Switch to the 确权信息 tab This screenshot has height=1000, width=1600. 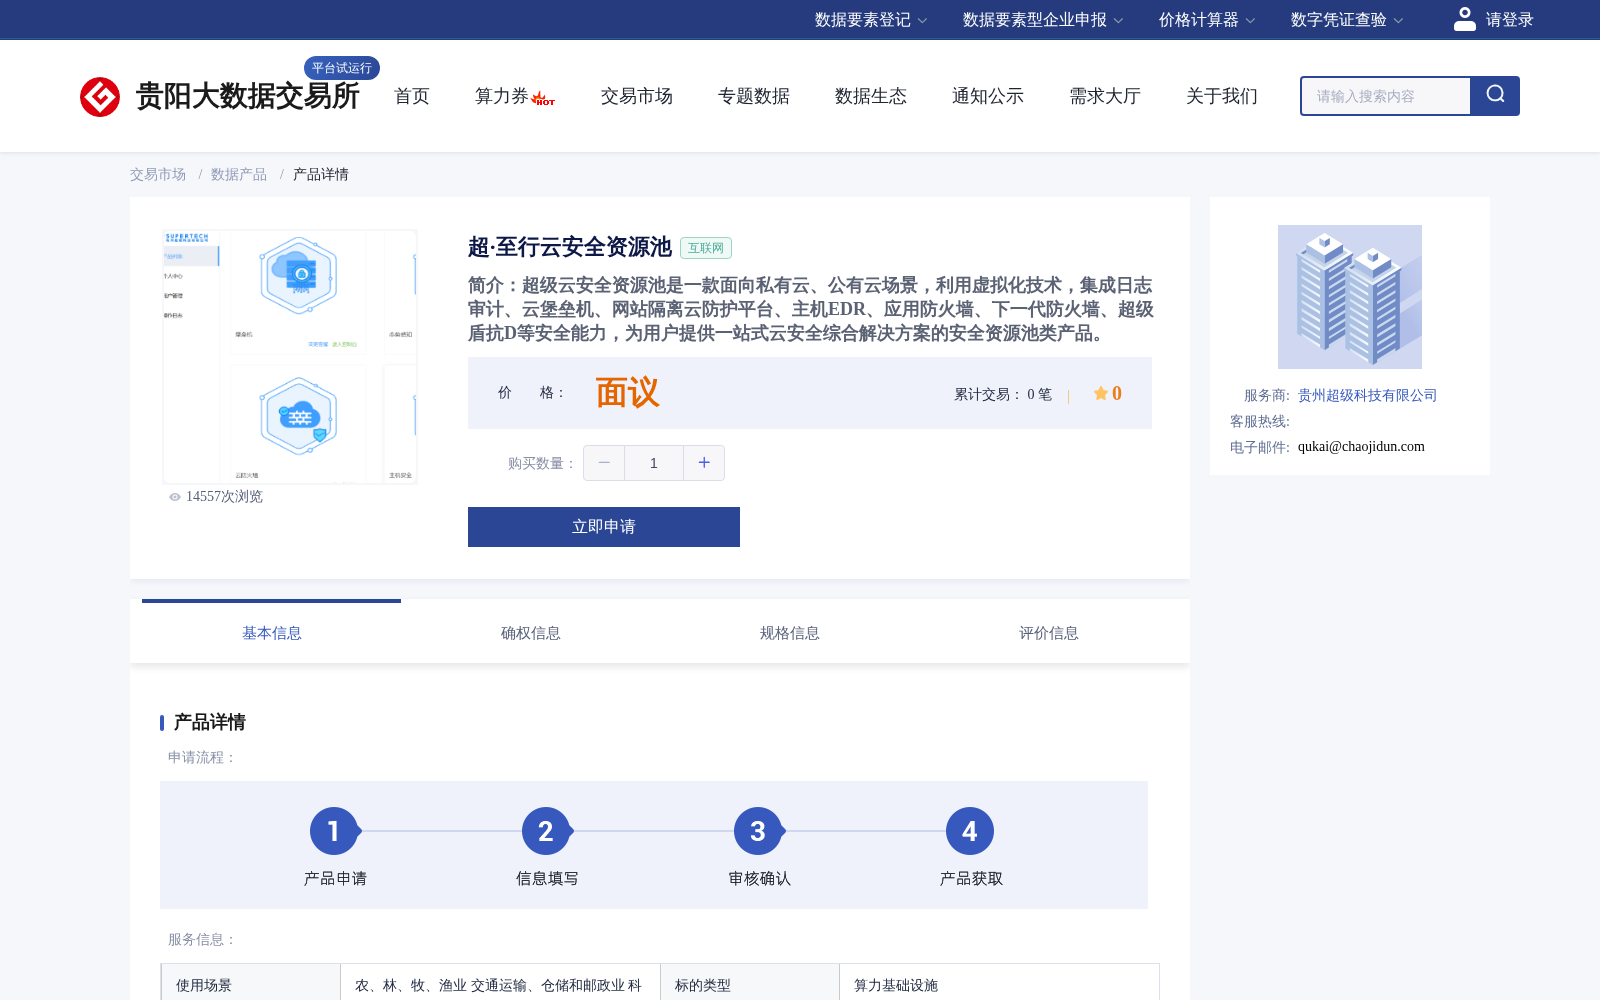tap(531, 633)
